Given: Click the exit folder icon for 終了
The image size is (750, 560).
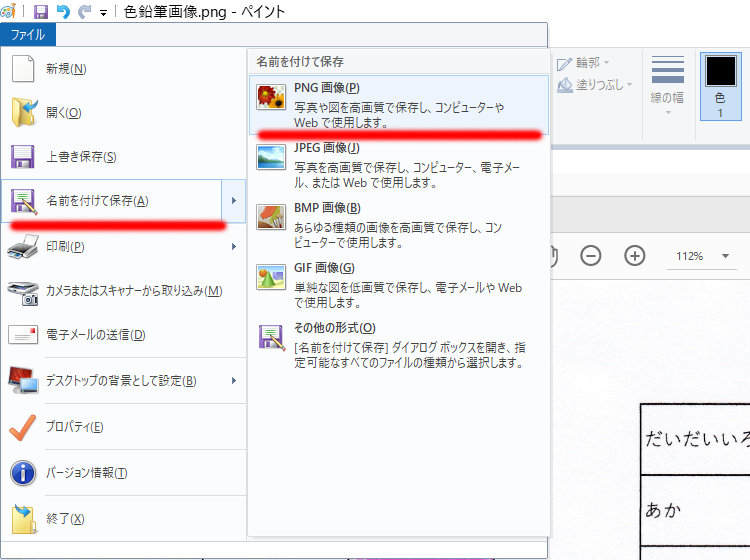Looking at the screenshot, I should pyautogui.click(x=24, y=518).
